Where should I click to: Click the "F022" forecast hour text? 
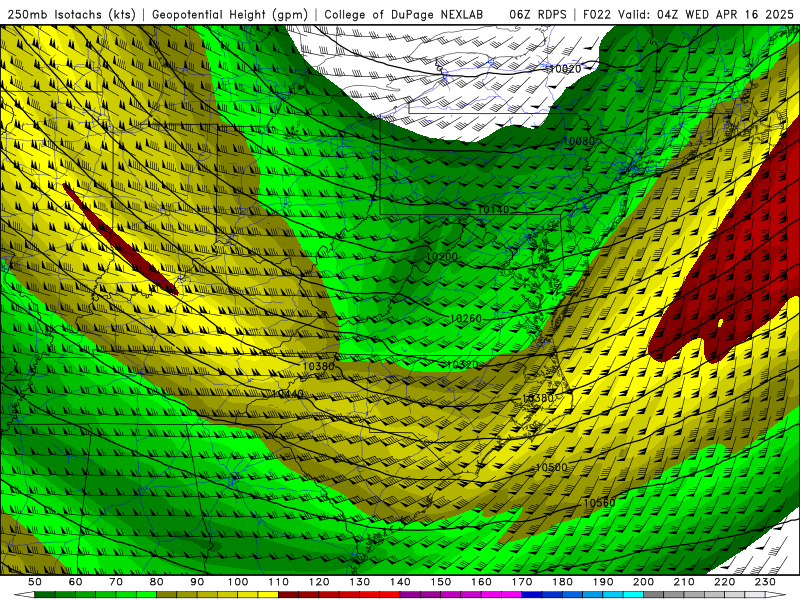(x=597, y=15)
